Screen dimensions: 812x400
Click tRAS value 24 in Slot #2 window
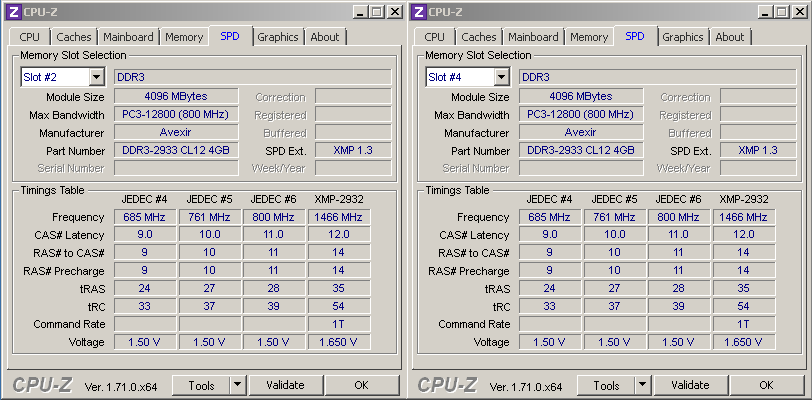144,288
